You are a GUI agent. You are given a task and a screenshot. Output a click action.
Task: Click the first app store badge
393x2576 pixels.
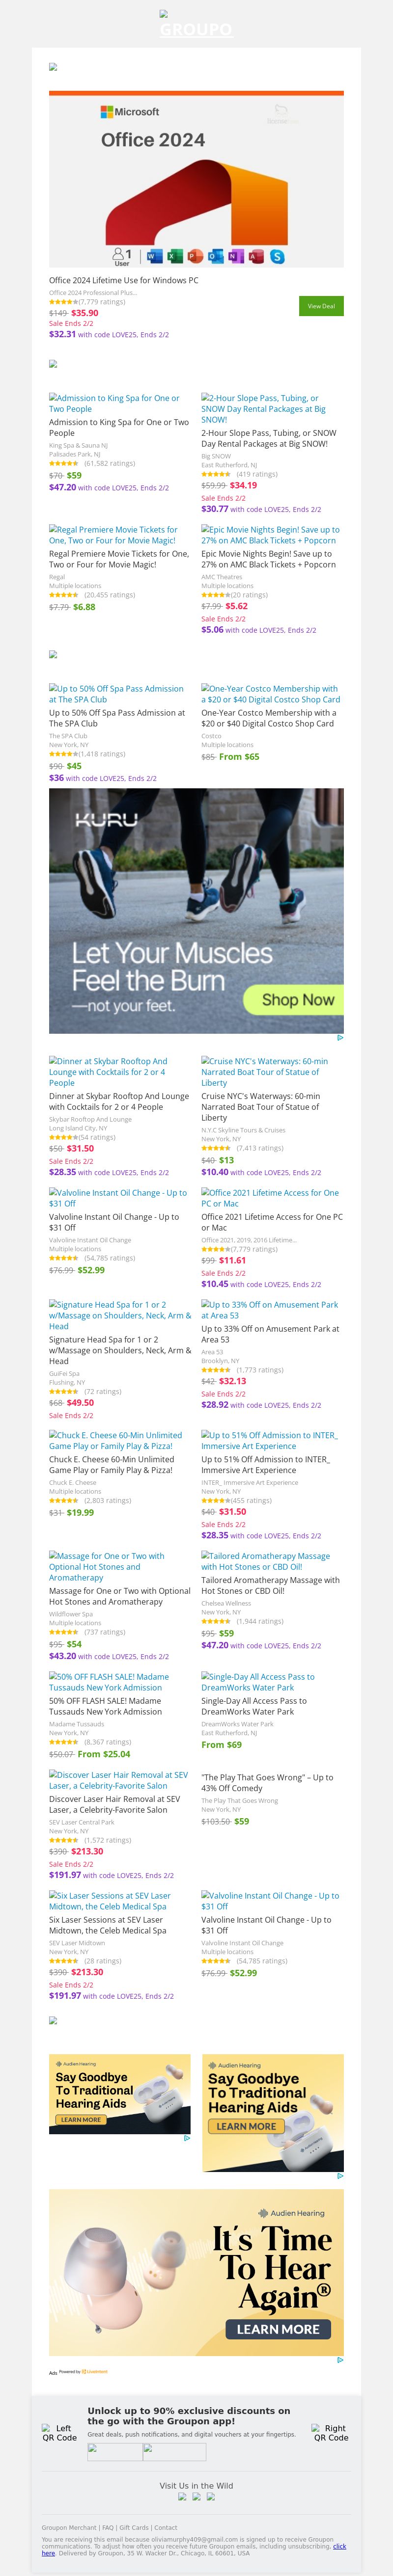coord(114,2451)
